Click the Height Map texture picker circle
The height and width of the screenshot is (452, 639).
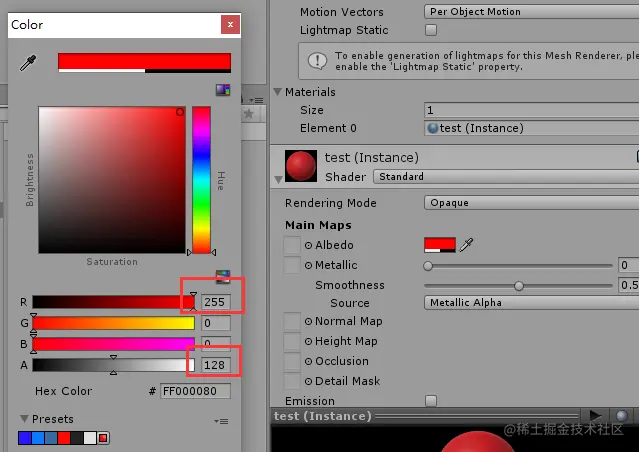[308, 342]
